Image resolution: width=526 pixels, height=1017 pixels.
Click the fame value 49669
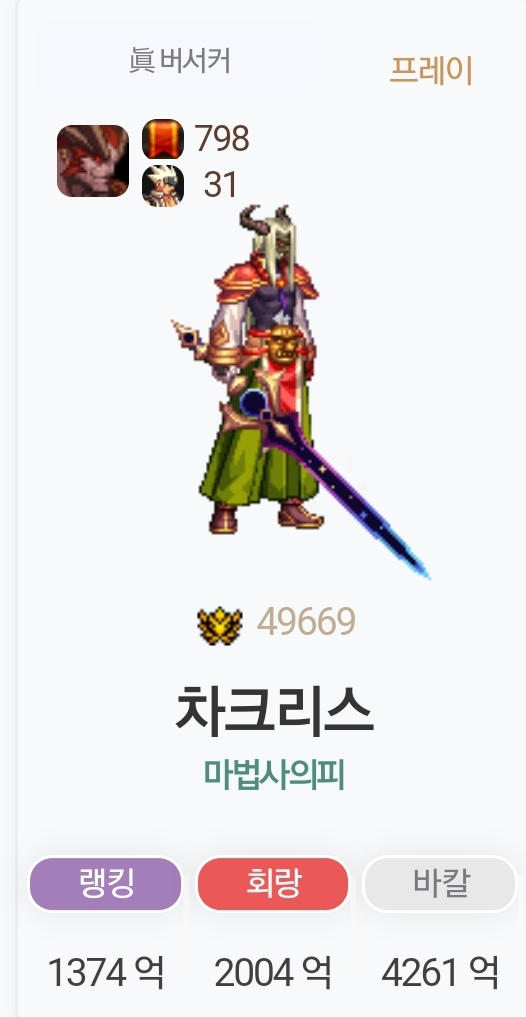coord(306,623)
